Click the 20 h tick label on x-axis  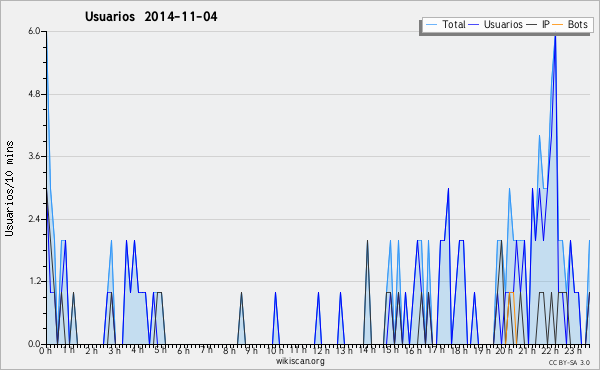pos(504,350)
